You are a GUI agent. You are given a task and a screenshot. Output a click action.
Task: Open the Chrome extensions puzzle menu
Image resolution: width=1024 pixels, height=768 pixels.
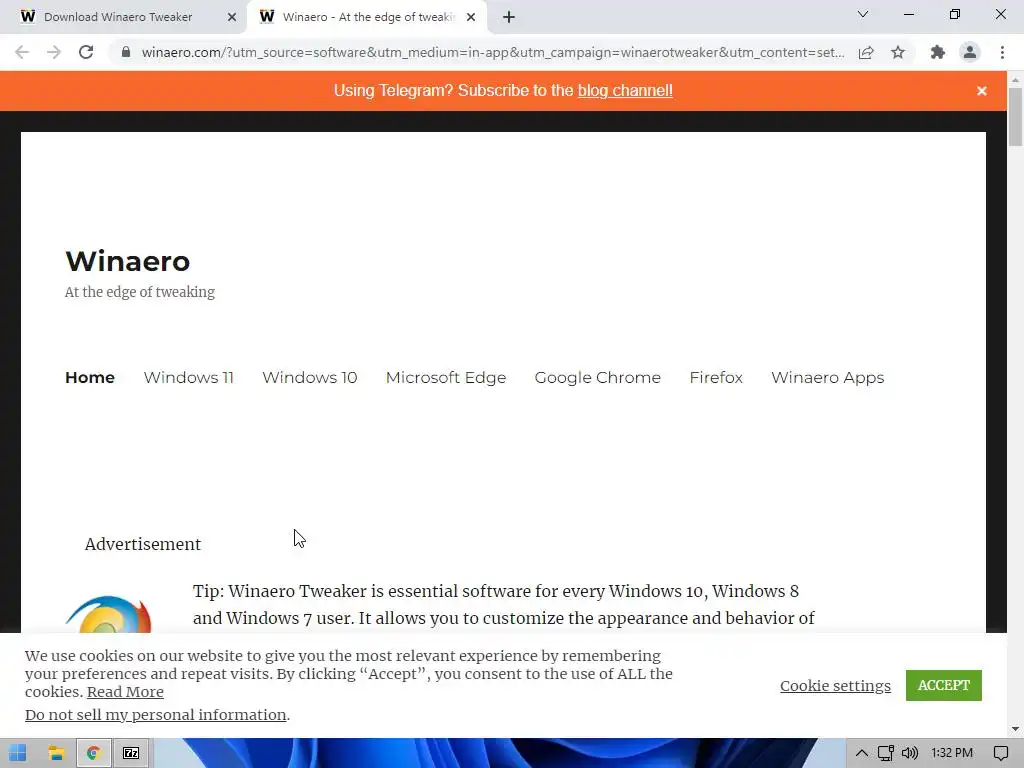(x=938, y=52)
